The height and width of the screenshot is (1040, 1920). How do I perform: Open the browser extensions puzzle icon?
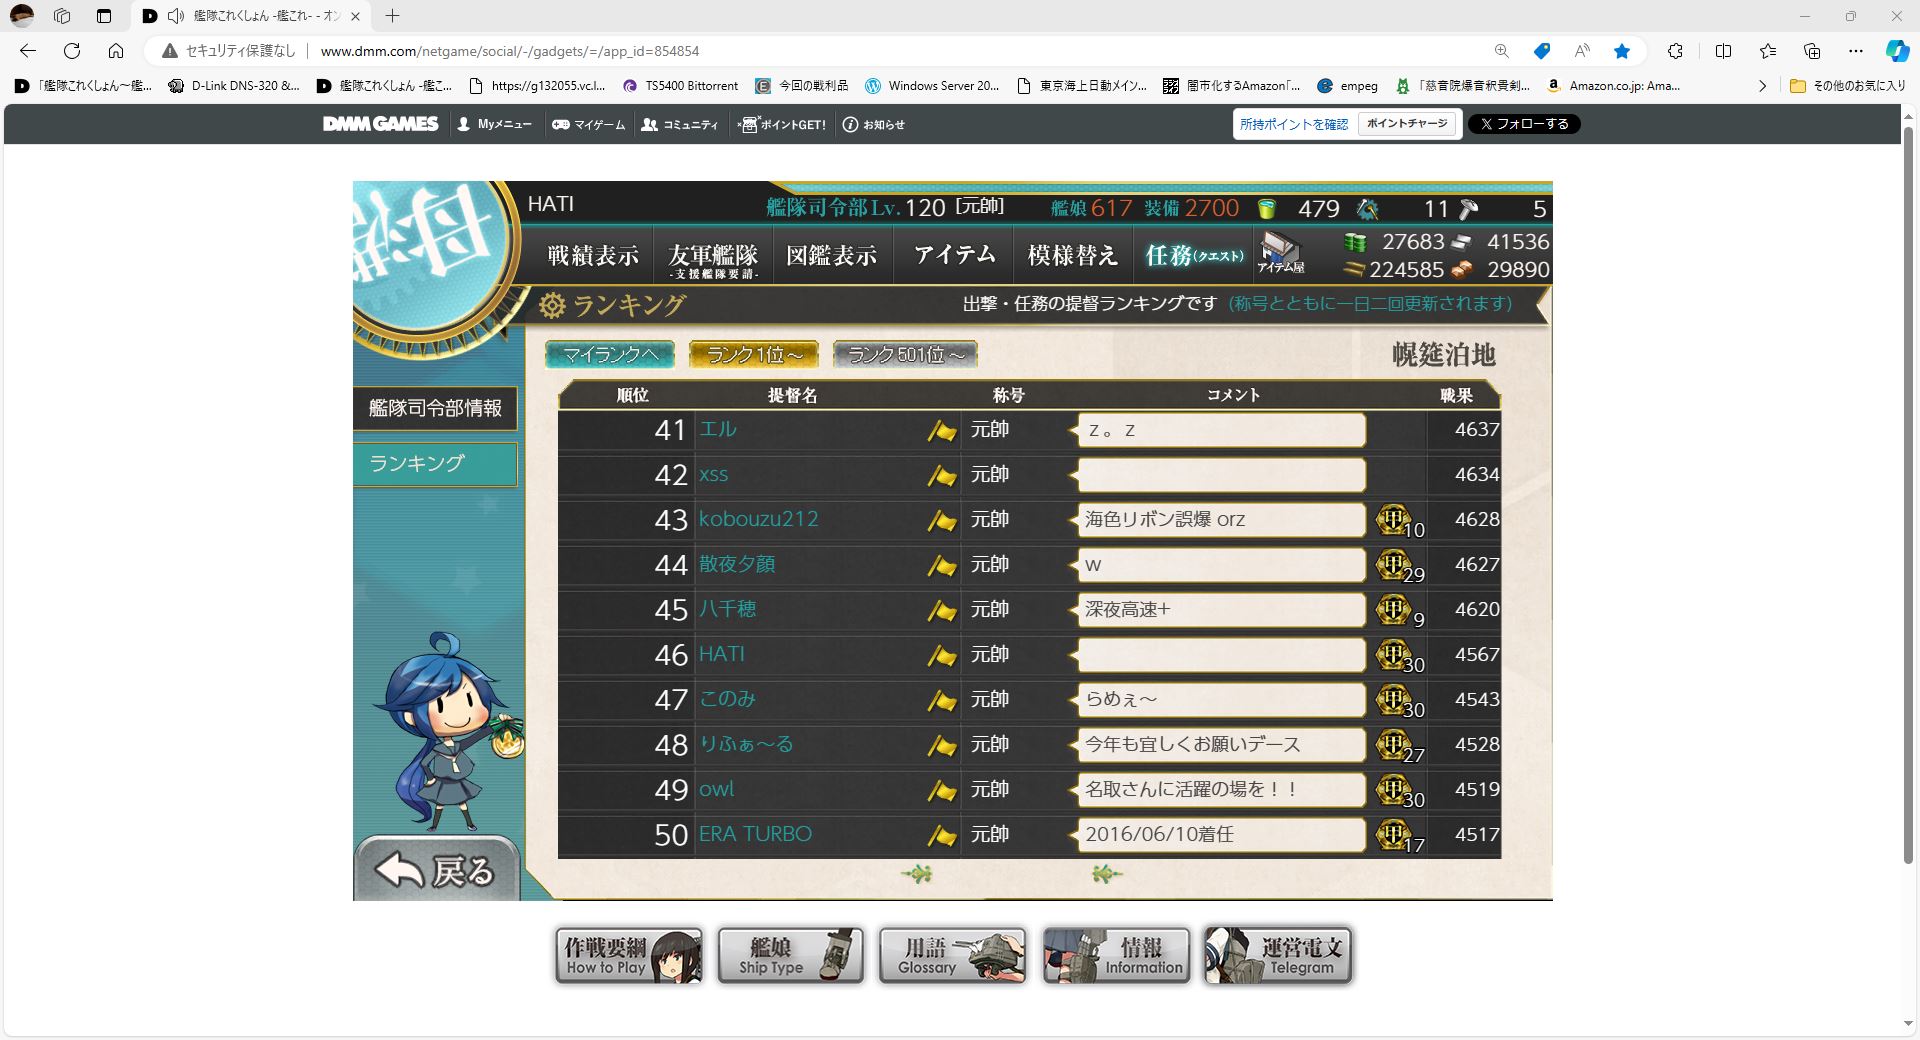[1675, 51]
